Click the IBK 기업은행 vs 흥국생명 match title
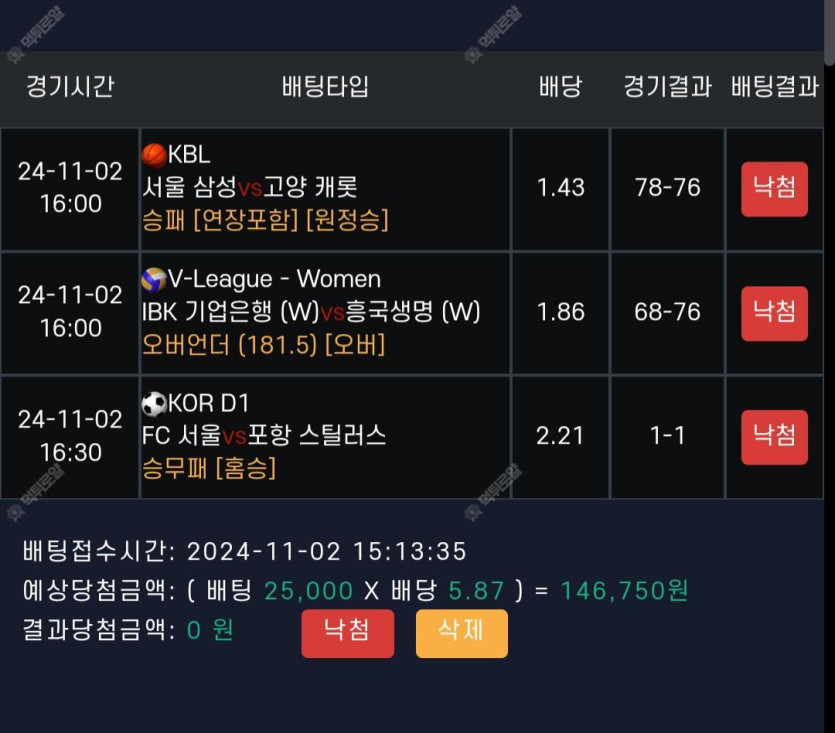835x733 pixels. click(x=311, y=312)
